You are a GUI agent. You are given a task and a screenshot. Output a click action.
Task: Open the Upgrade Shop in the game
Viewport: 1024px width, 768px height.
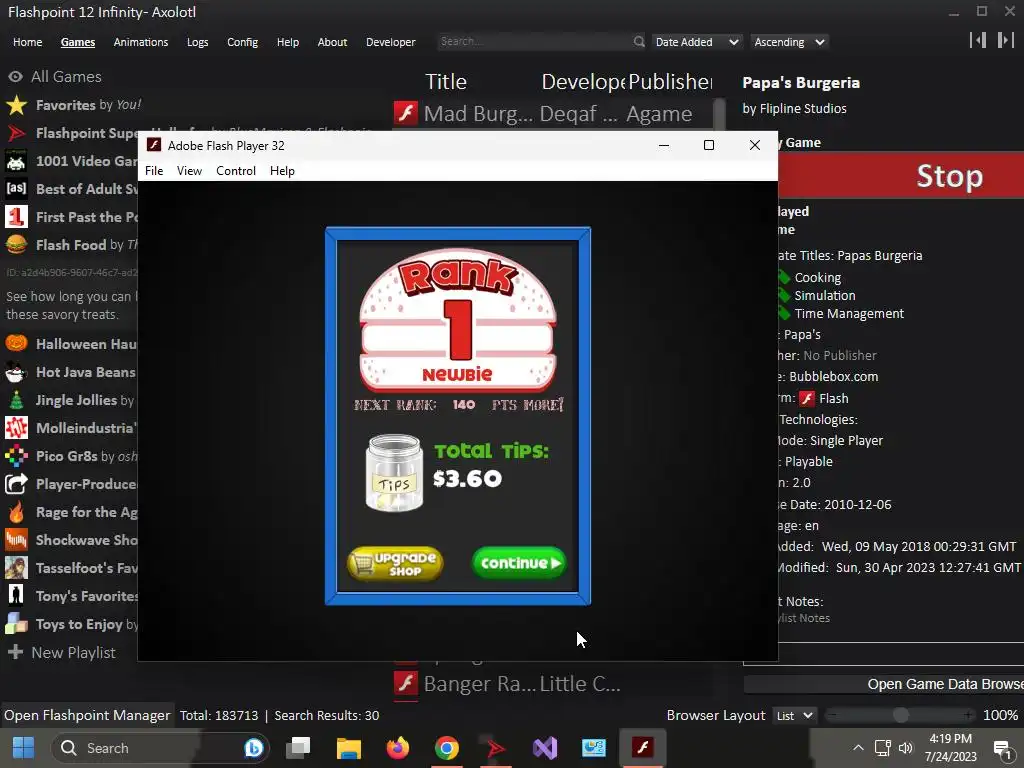click(x=395, y=563)
